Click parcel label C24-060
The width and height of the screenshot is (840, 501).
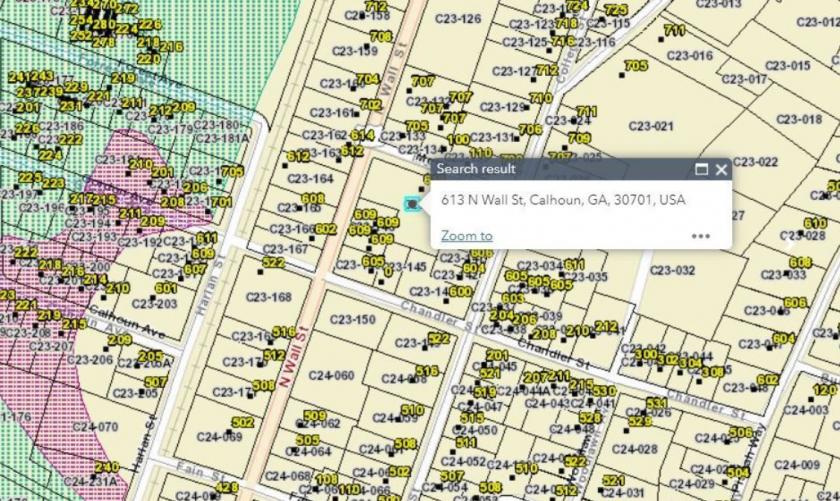331,376
